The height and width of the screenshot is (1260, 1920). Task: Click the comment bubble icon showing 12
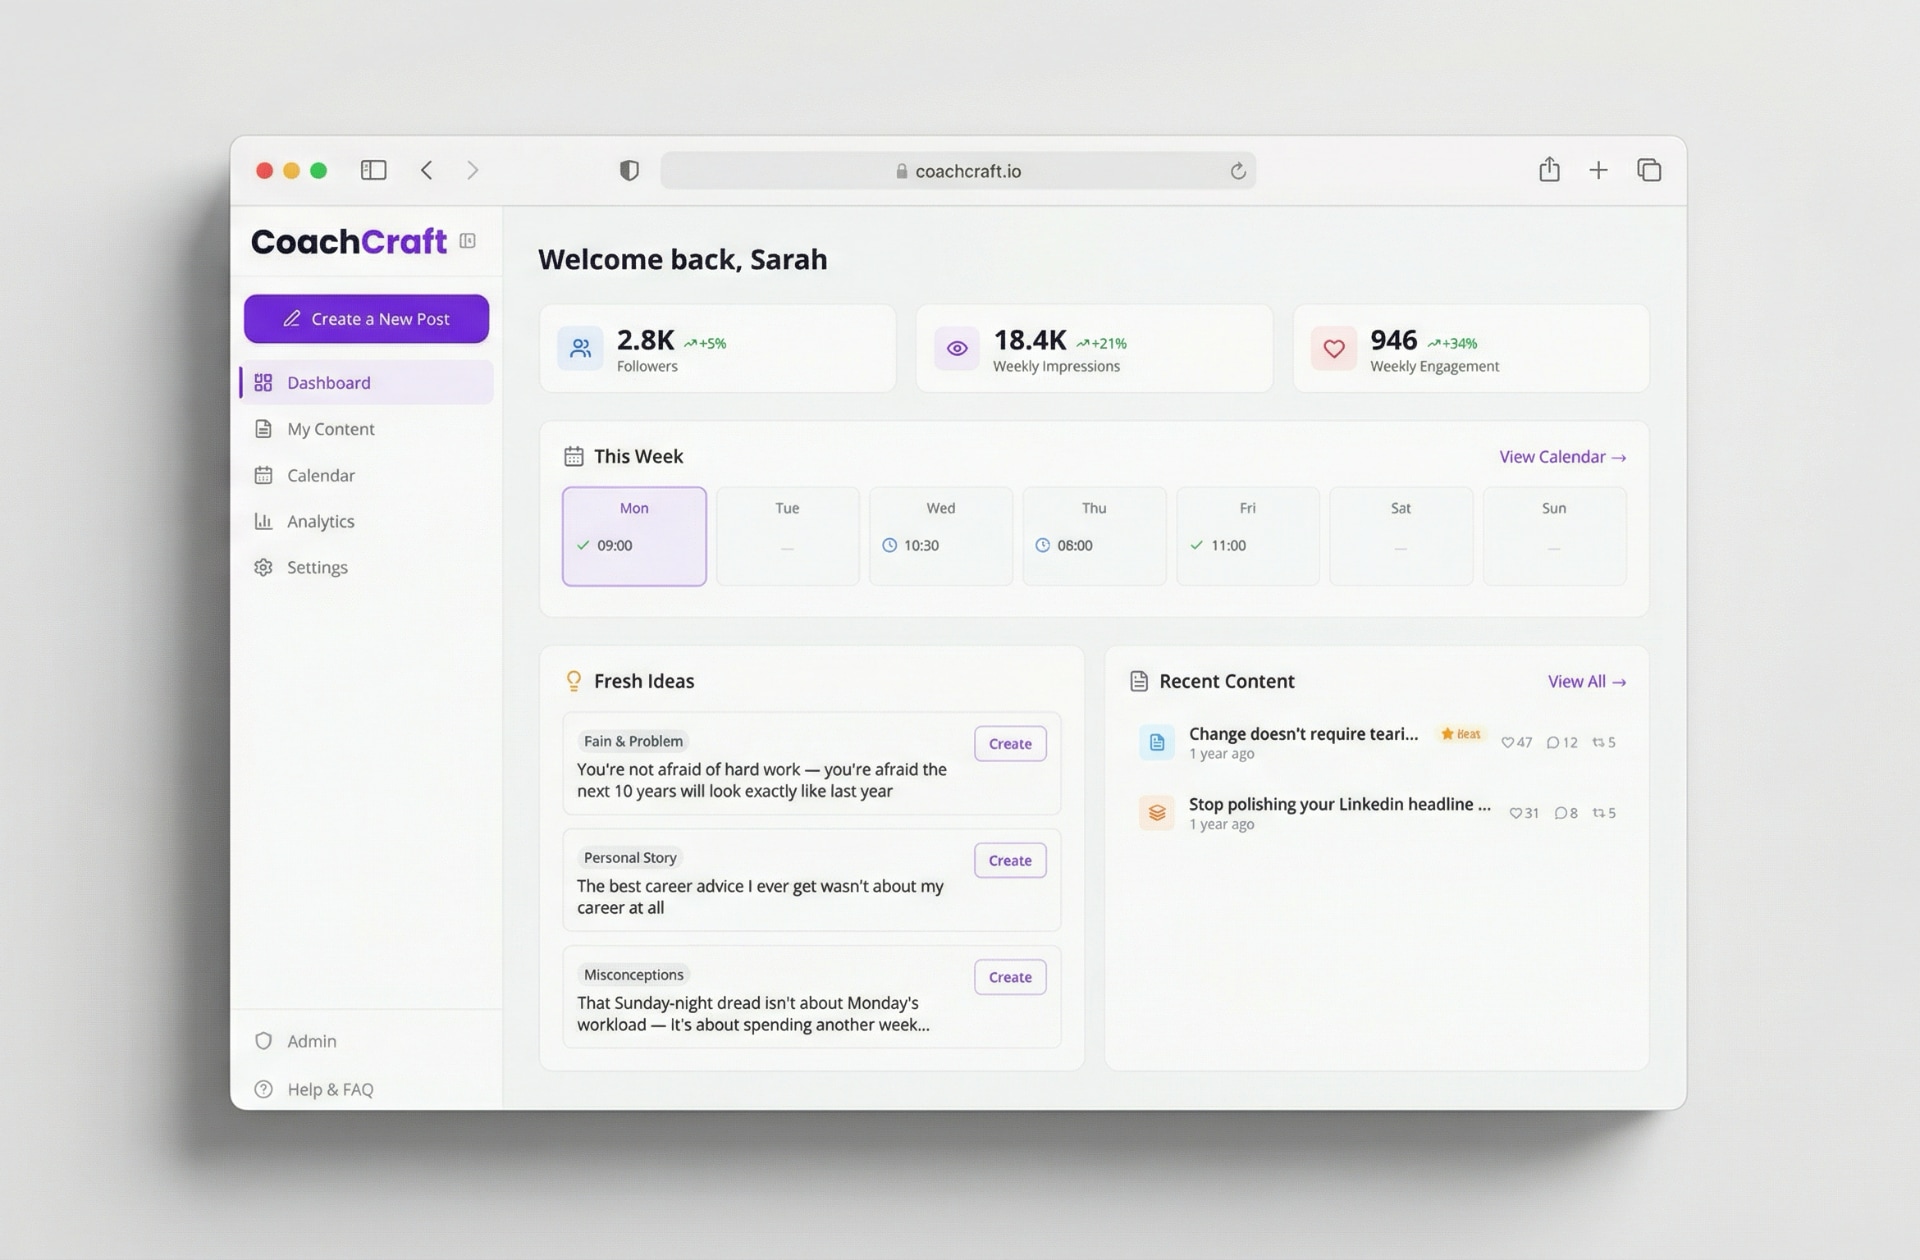1552,742
